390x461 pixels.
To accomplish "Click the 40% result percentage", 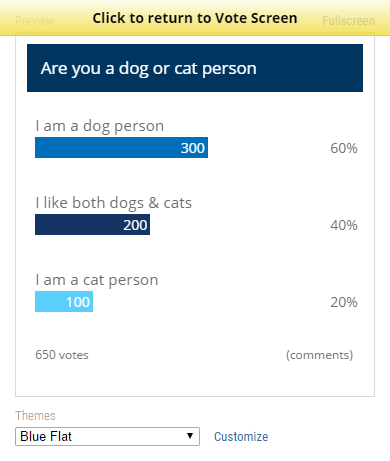I will [x=344, y=225].
